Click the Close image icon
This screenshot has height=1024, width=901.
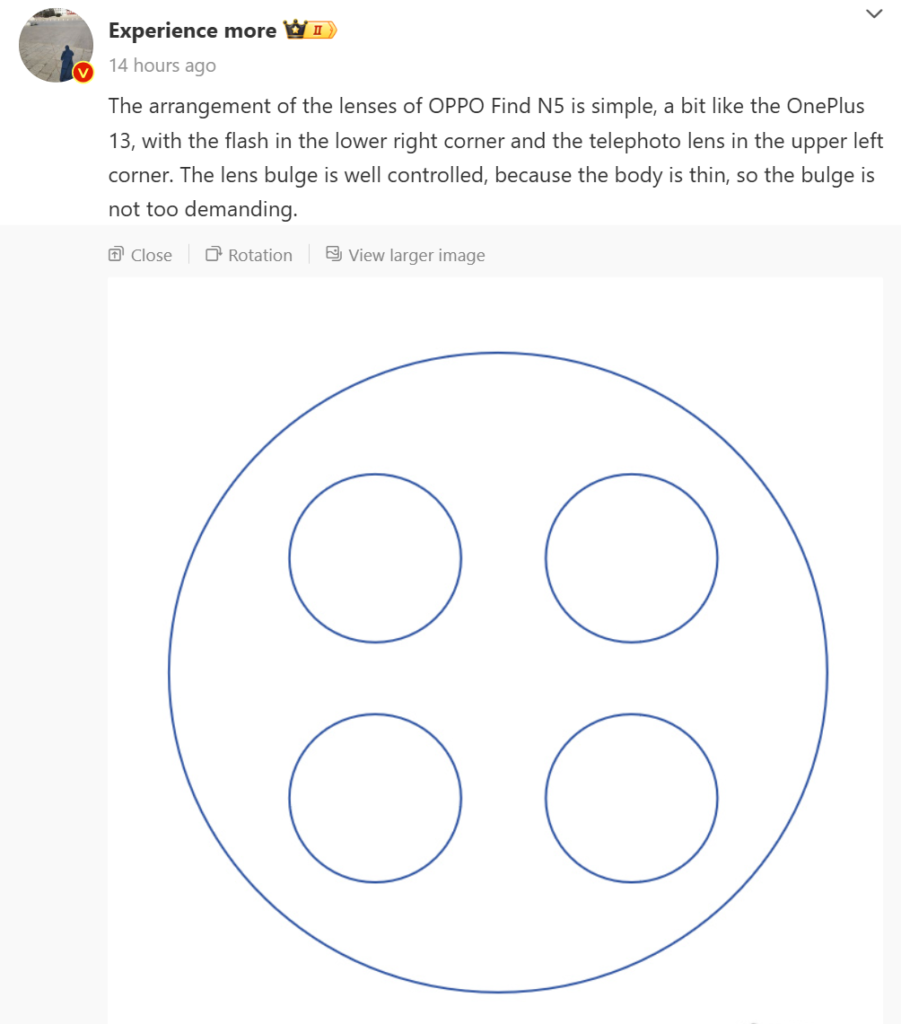click(116, 255)
